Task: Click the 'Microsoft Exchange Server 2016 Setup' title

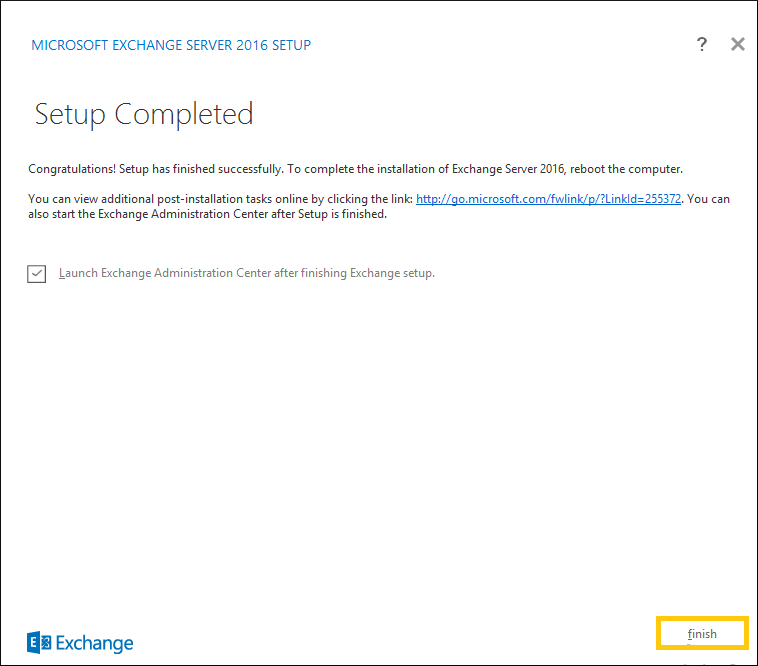Action: (171, 45)
